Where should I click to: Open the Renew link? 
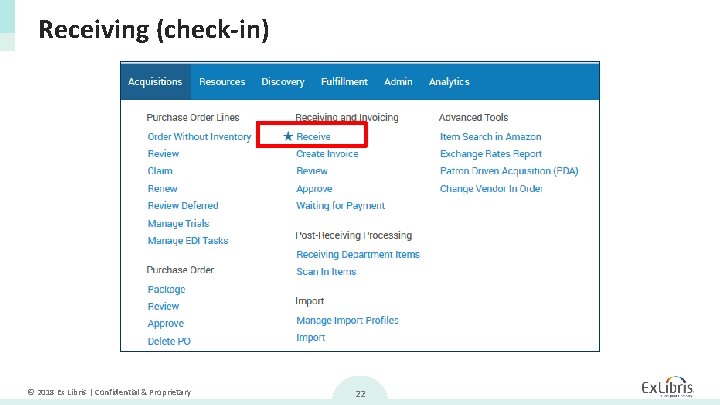point(162,188)
